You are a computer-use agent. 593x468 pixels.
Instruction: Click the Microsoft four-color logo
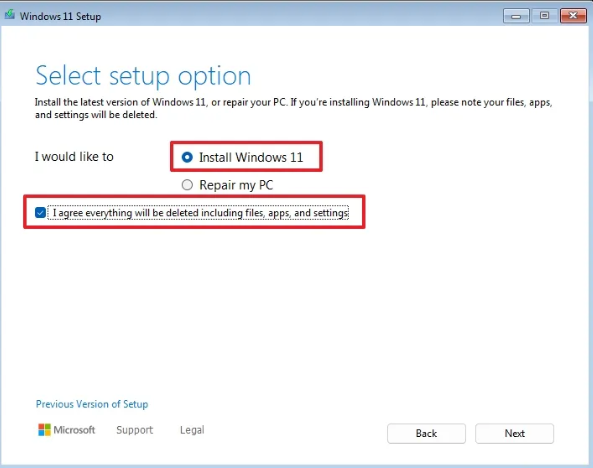point(44,430)
